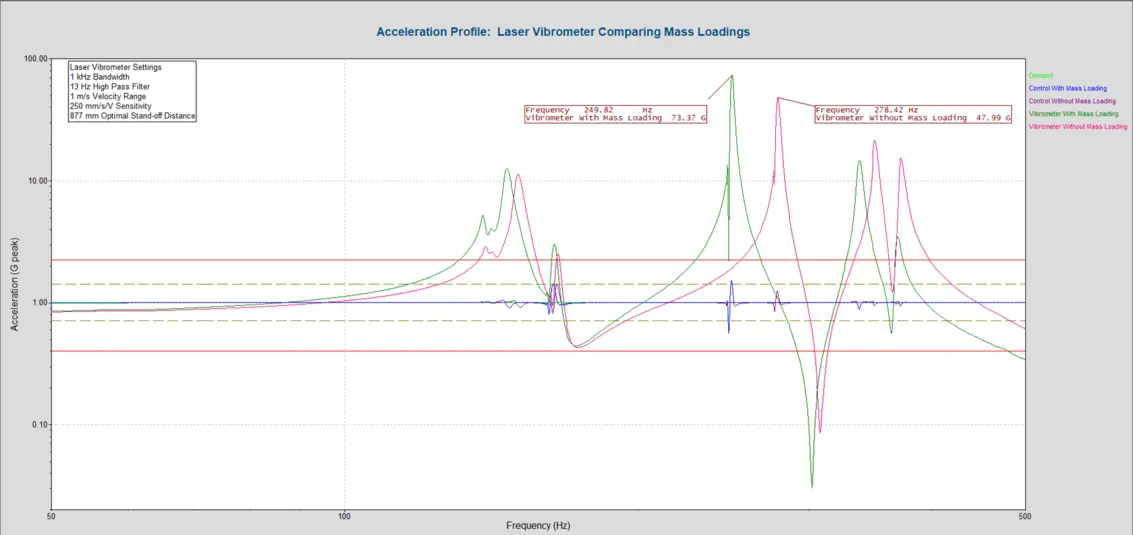This screenshot has width=1133, height=535.
Task: Click the 100.00 y-axis tick label
Action: [x=36, y=59]
